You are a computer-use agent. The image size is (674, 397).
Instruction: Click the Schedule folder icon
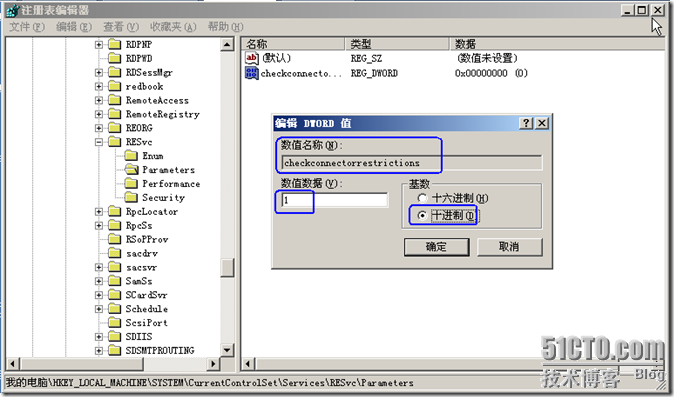(x=114, y=308)
